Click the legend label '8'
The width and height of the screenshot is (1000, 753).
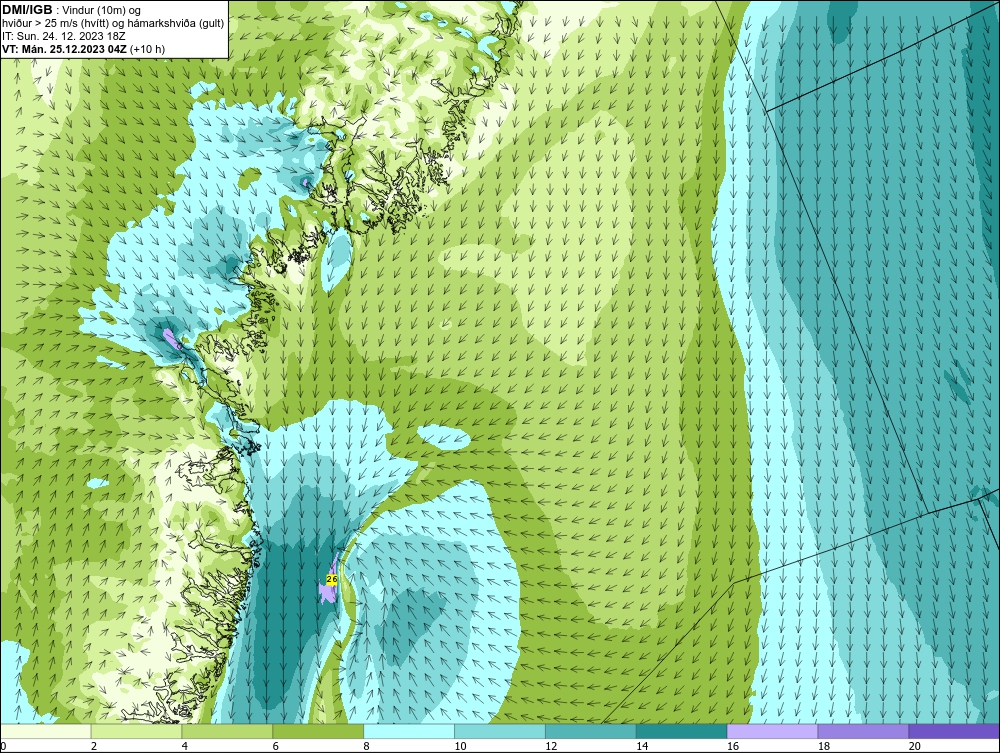pos(366,746)
